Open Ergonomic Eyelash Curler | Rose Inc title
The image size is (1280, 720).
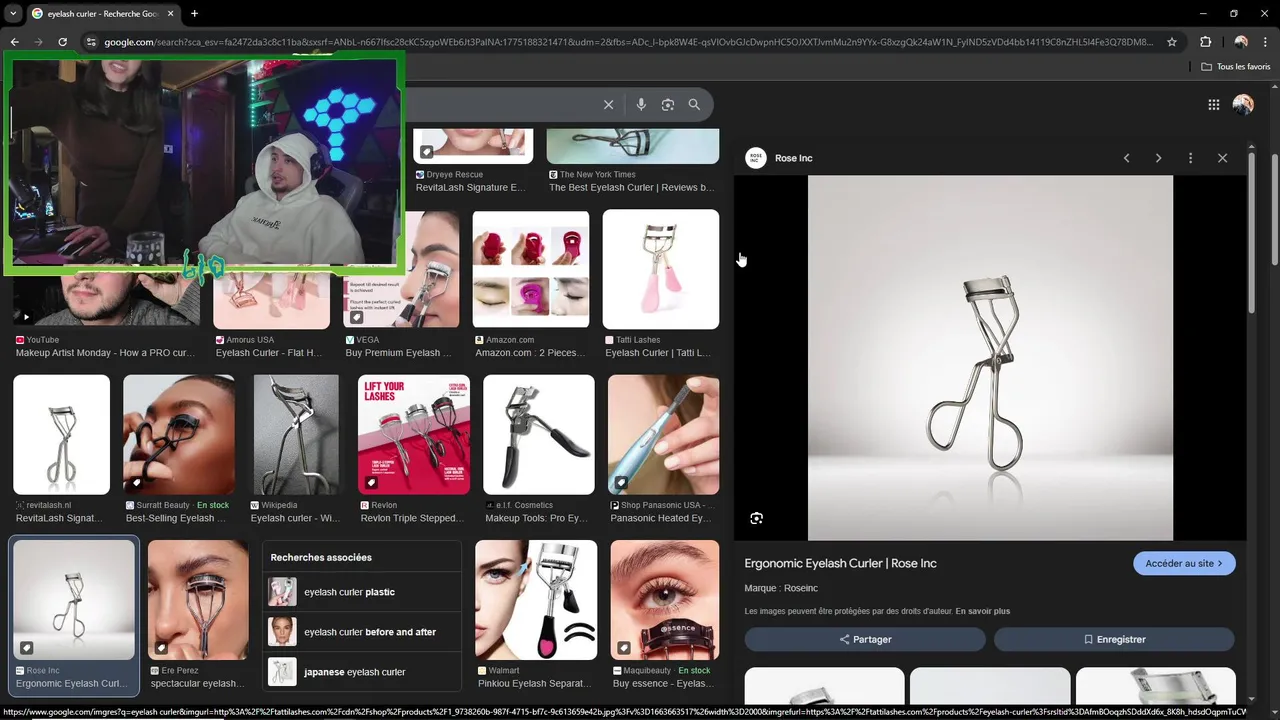click(x=840, y=563)
